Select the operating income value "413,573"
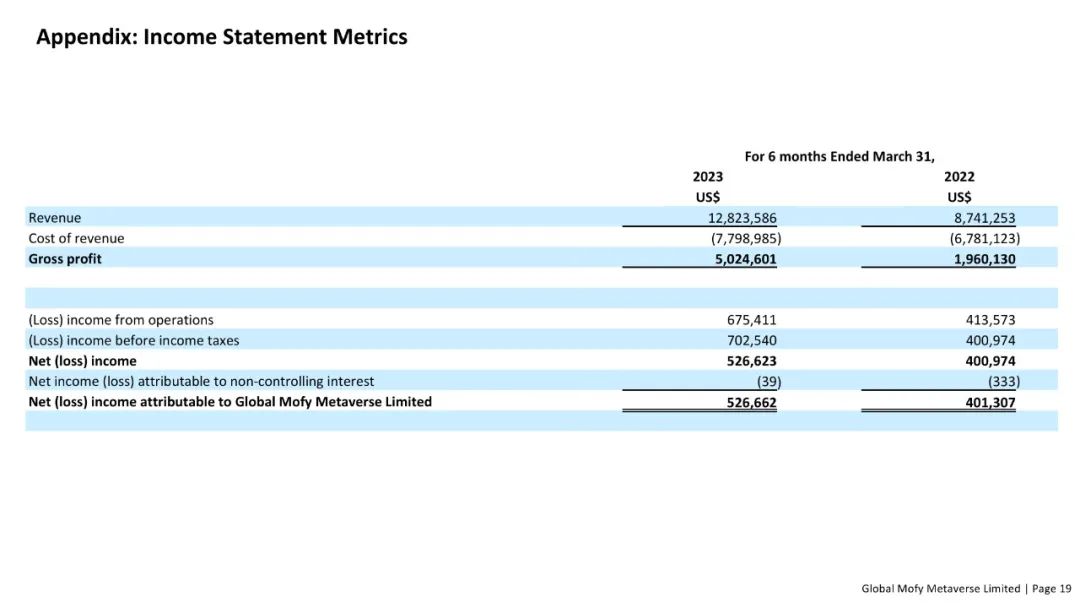 (x=990, y=320)
